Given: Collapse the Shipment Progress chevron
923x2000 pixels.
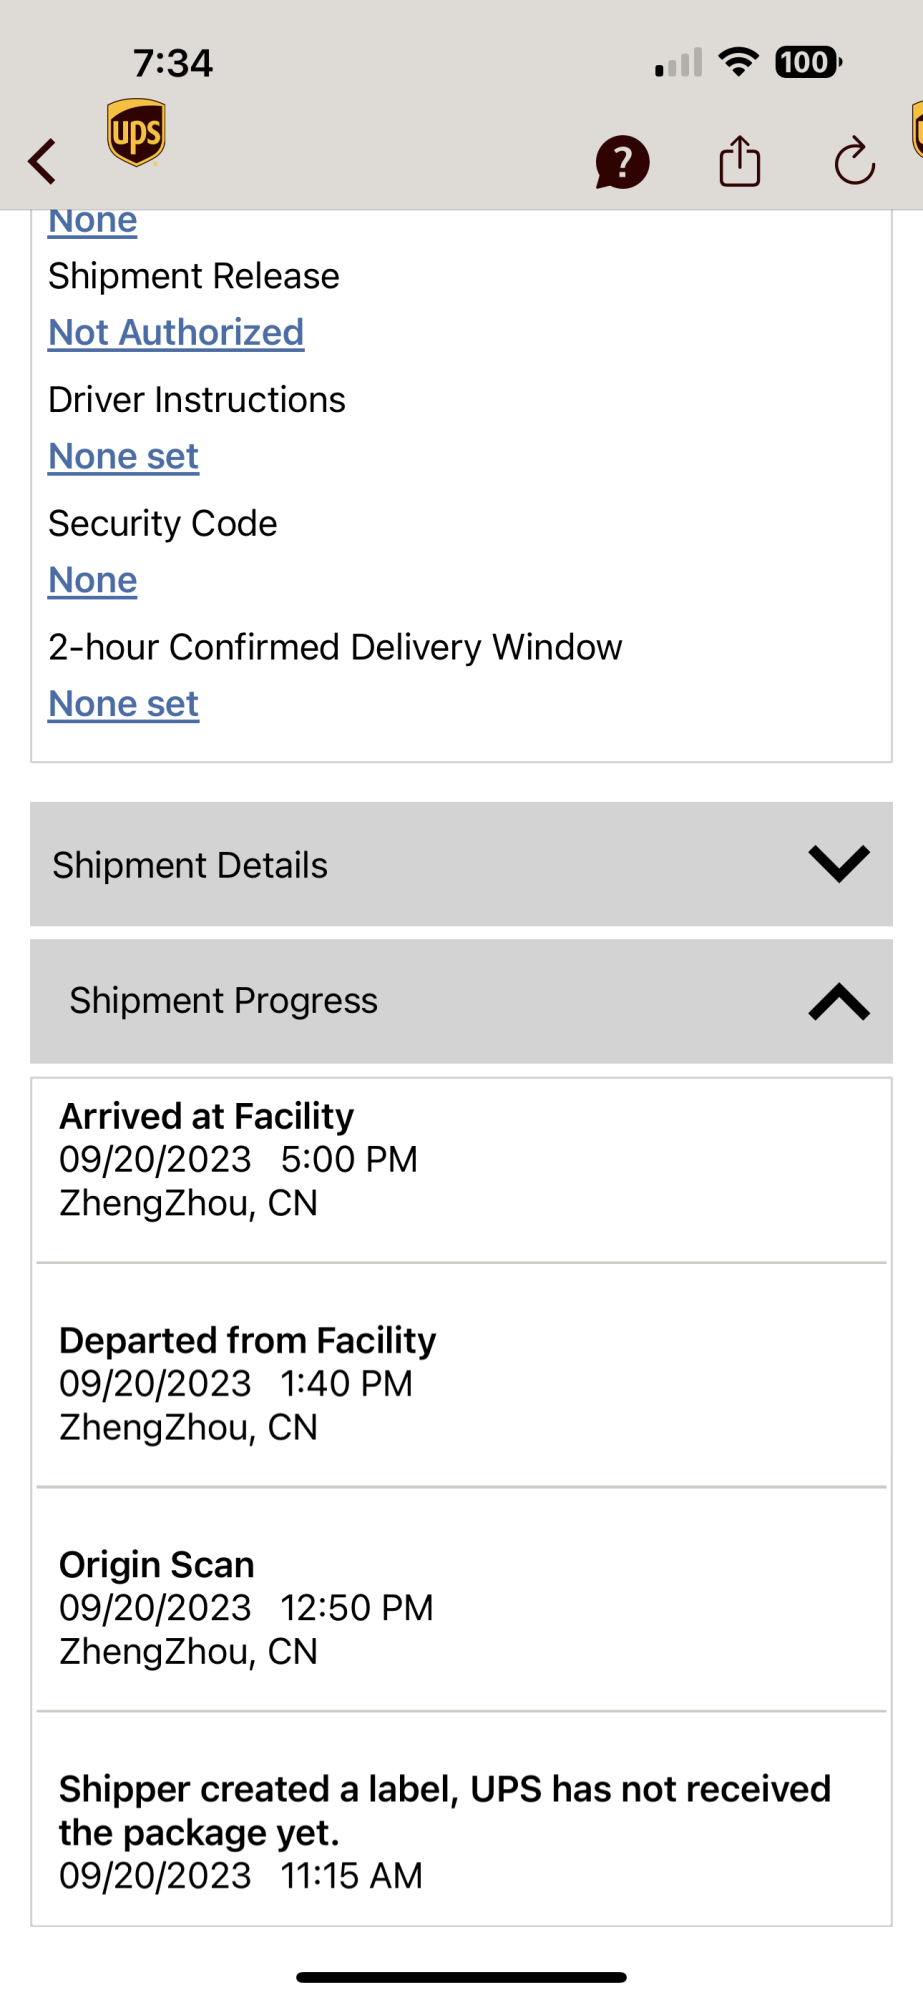Looking at the screenshot, I should 839,1001.
